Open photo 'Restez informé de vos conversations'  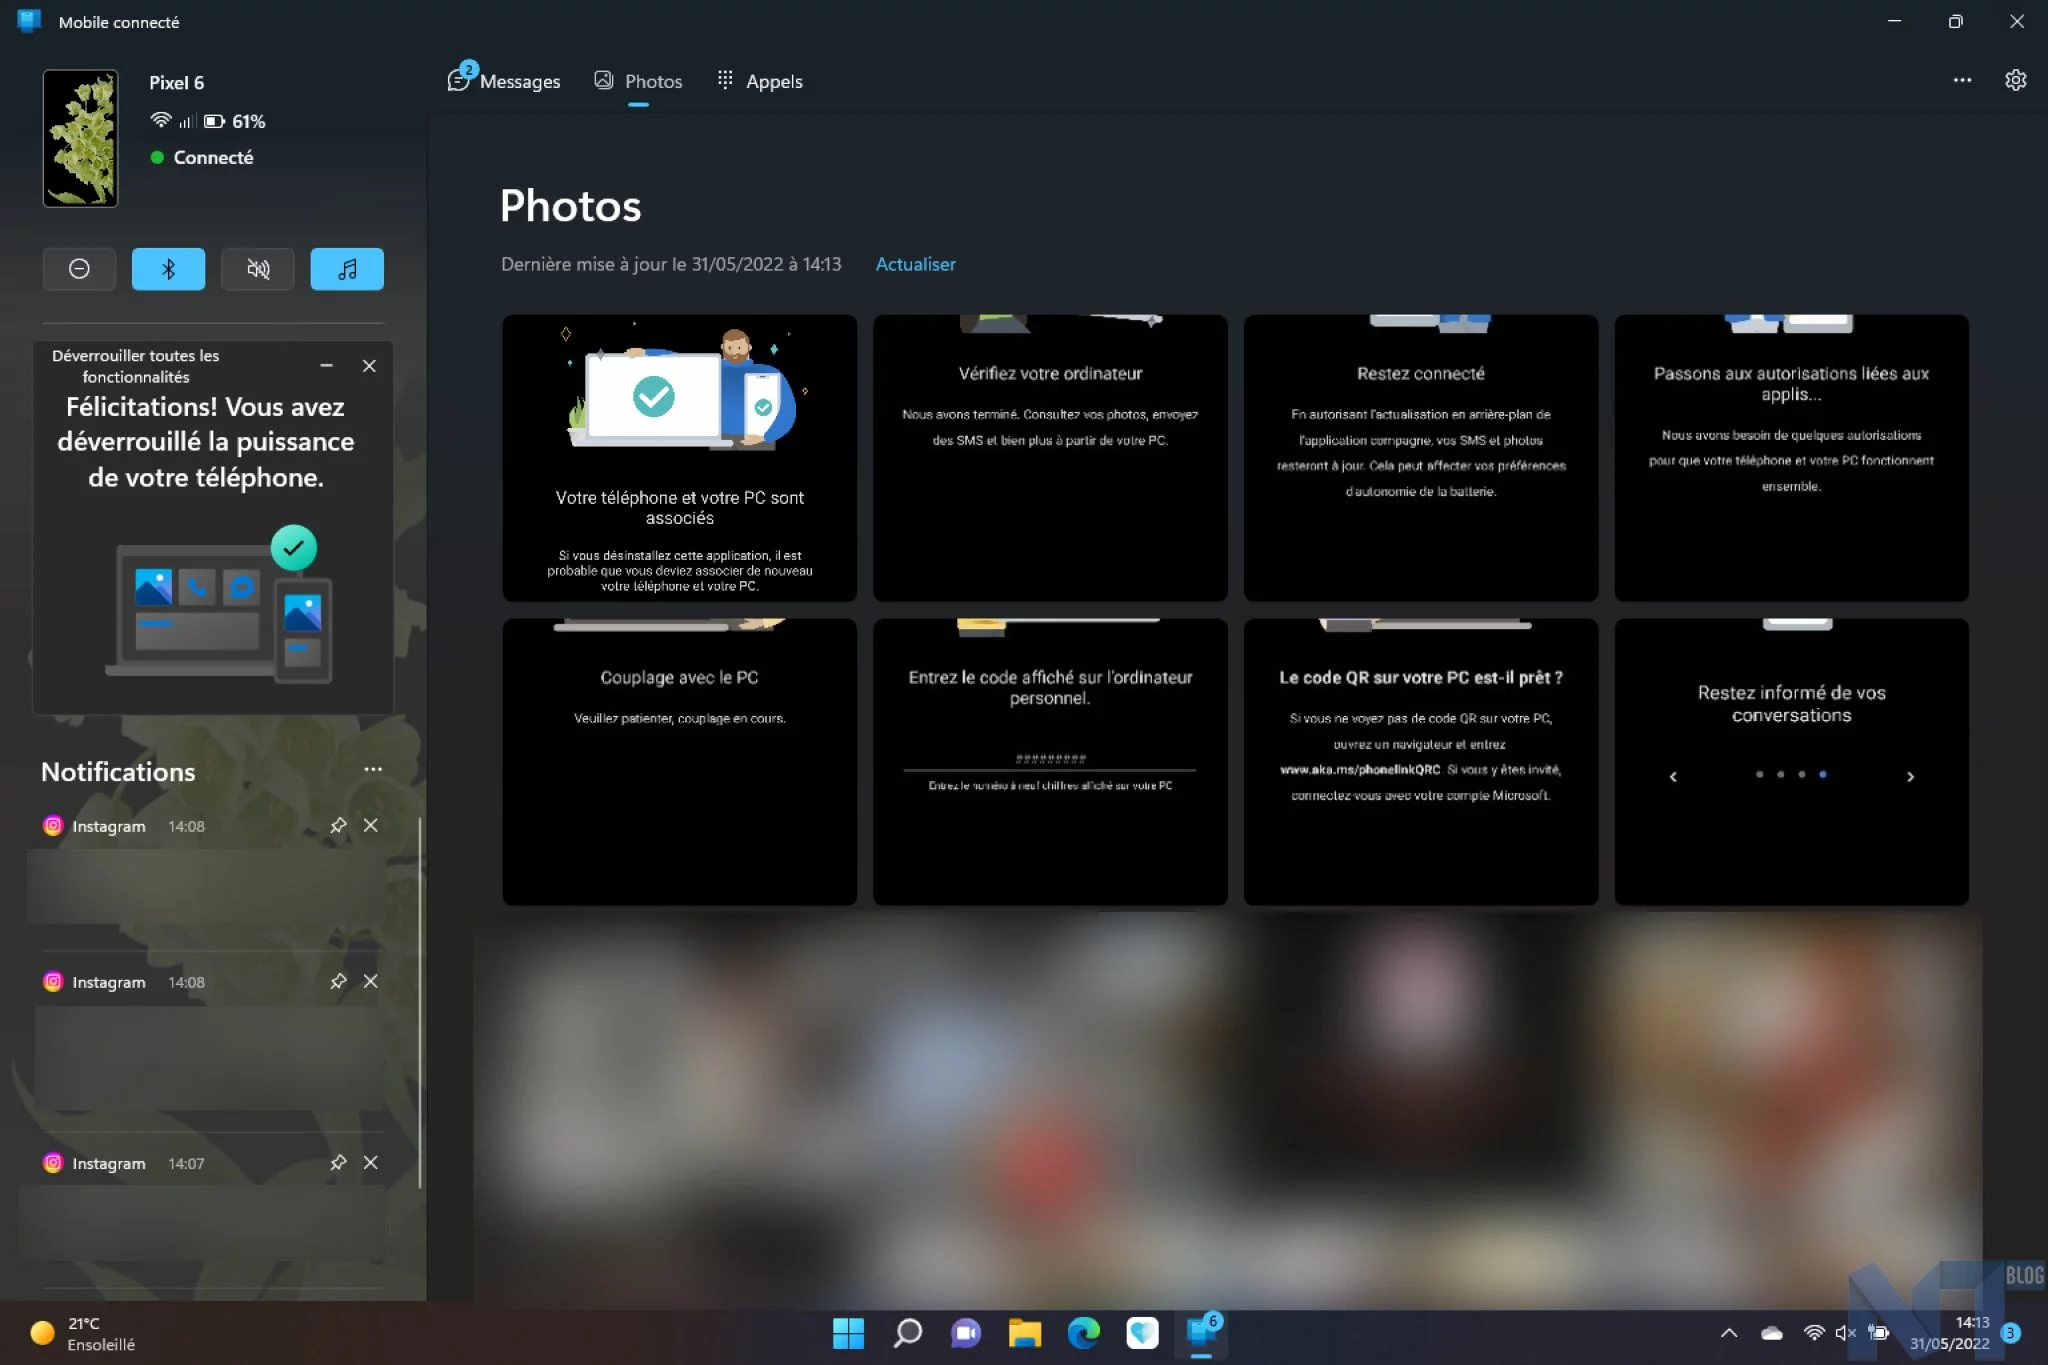click(x=1791, y=762)
